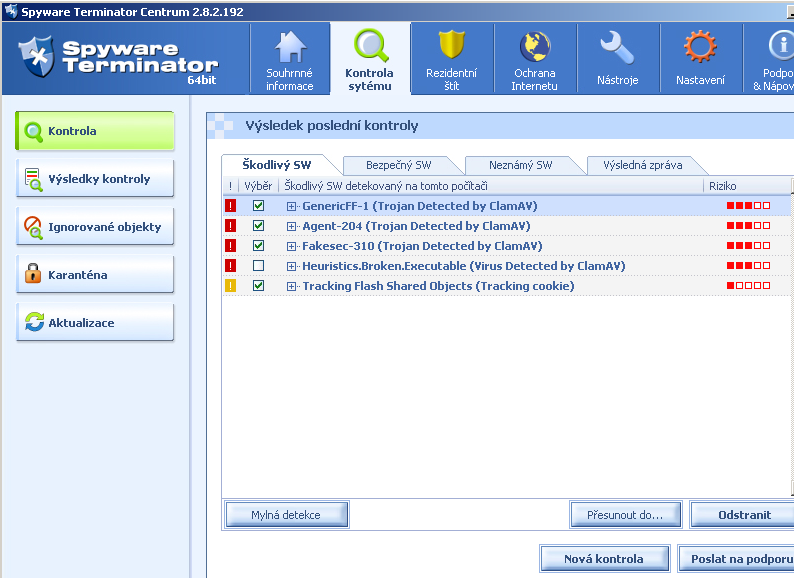Select Kontrola systému magnifier icon
This screenshot has width=794, height=578.
371,46
